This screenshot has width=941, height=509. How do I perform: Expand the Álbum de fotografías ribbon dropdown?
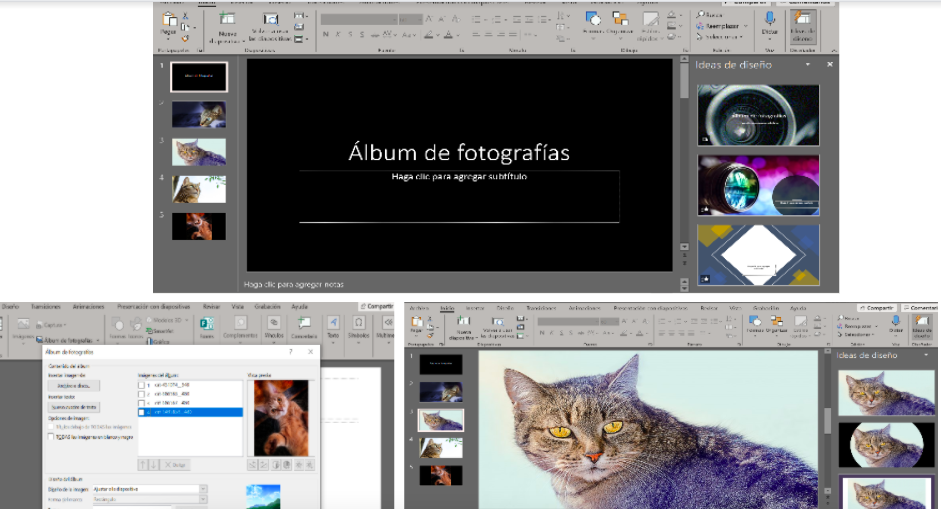(98, 340)
